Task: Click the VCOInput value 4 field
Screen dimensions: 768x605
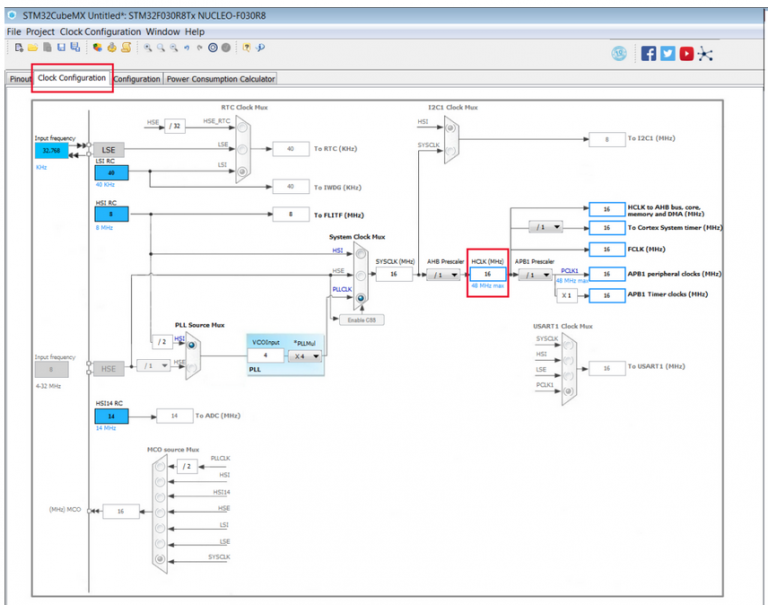Action: [x=265, y=355]
